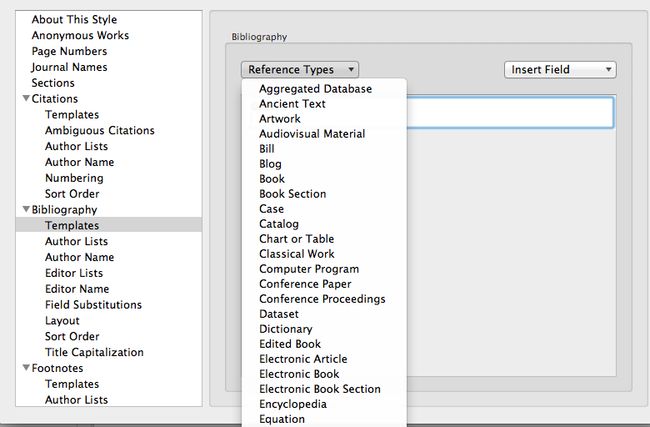Pick Electronic Article in the menu

point(303,359)
